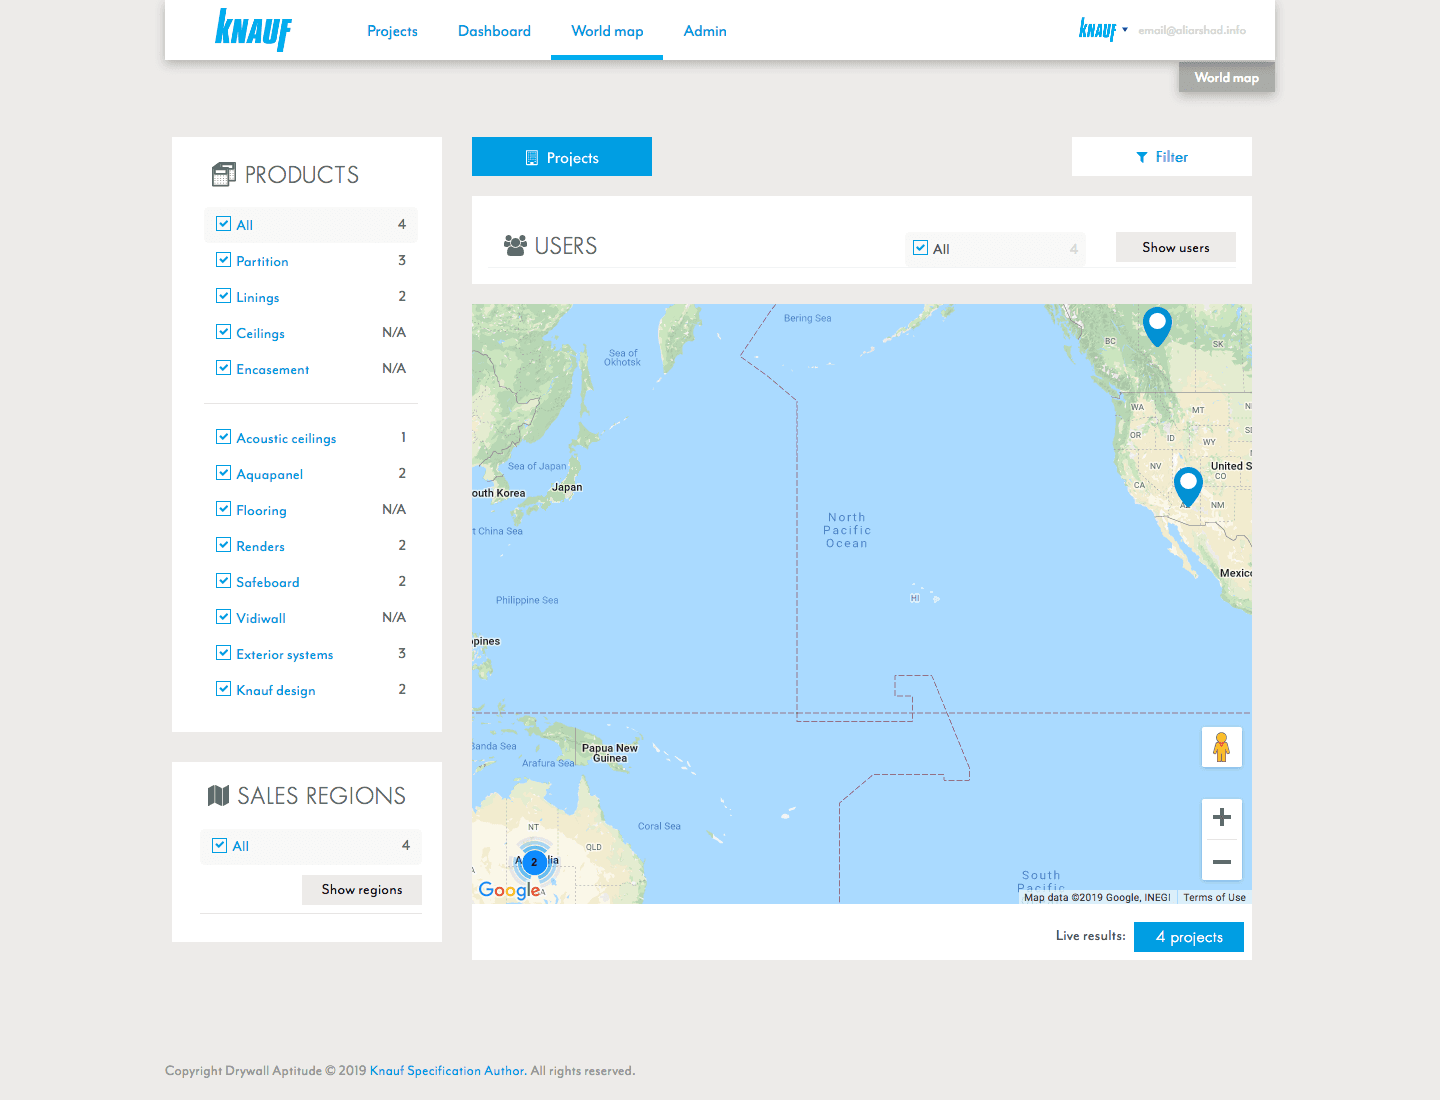1440x1100 pixels.
Task: Open the Dashboard tab
Action: pos(494,31)
